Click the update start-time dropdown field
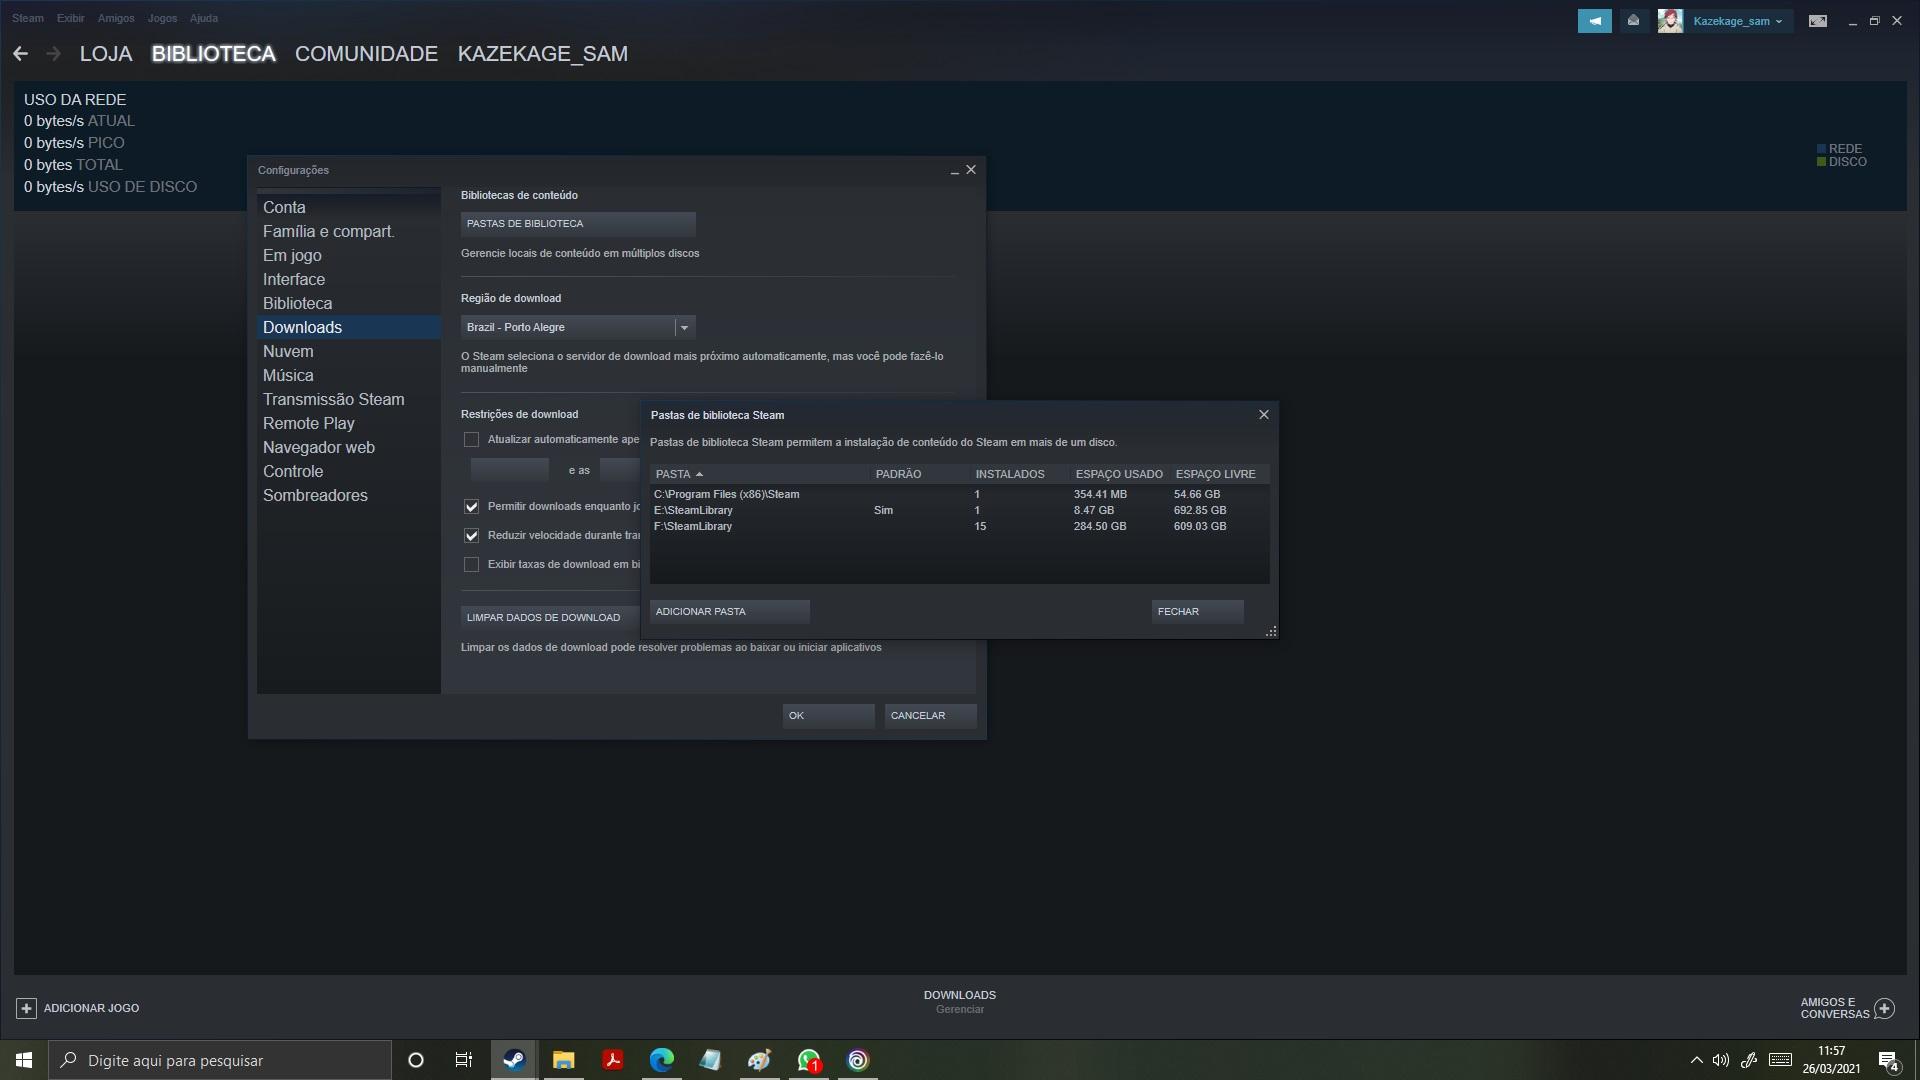1920x1080 pixels. [x=510, y=470]
